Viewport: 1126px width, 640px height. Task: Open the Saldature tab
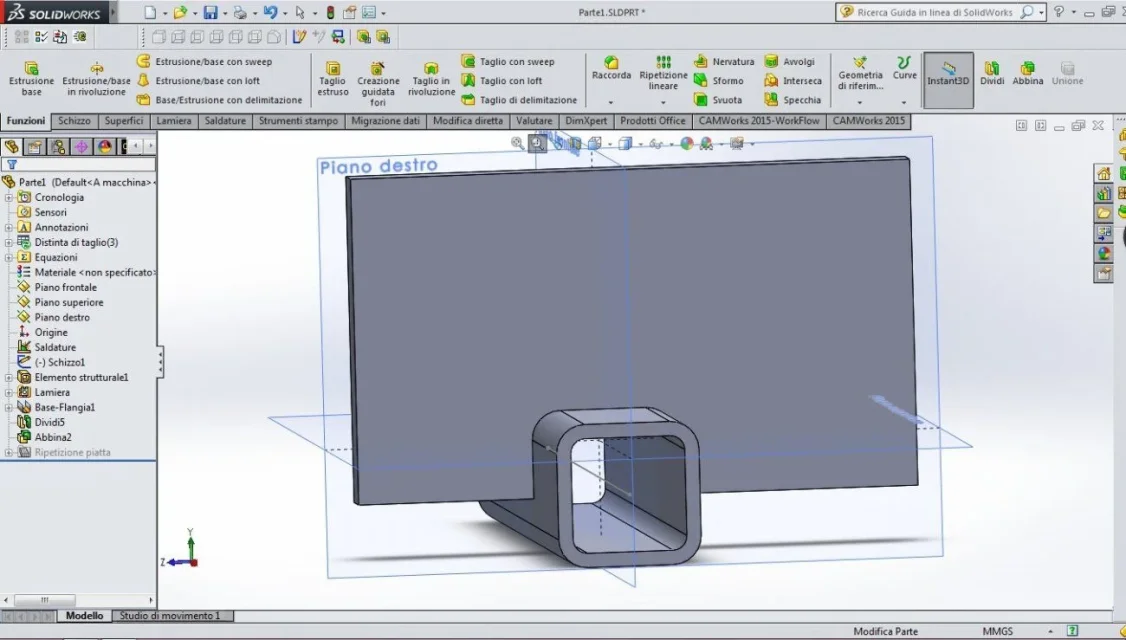pos(225,121)
